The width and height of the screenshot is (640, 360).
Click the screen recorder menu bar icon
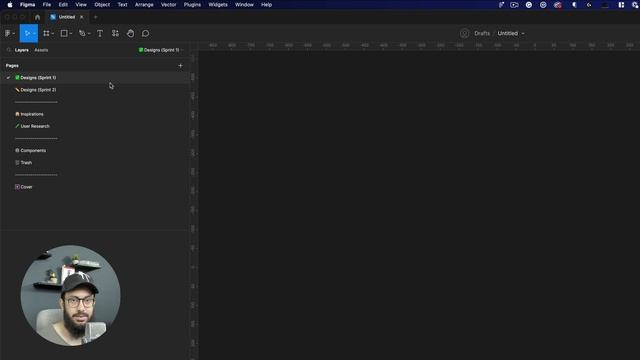point(514,5)
